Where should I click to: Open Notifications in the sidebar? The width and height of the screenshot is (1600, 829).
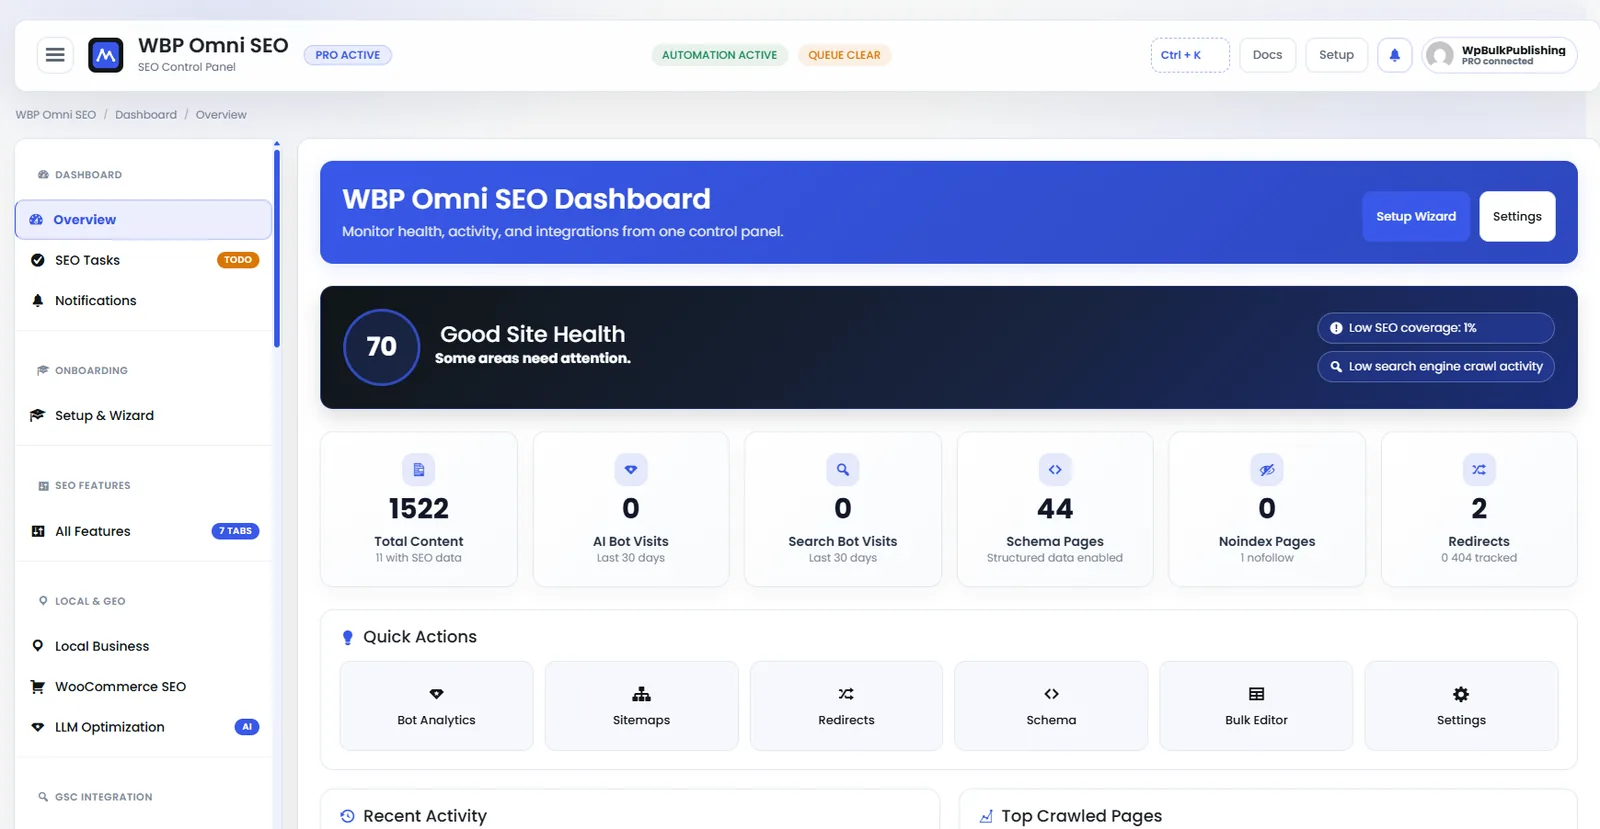coord(143,300)
